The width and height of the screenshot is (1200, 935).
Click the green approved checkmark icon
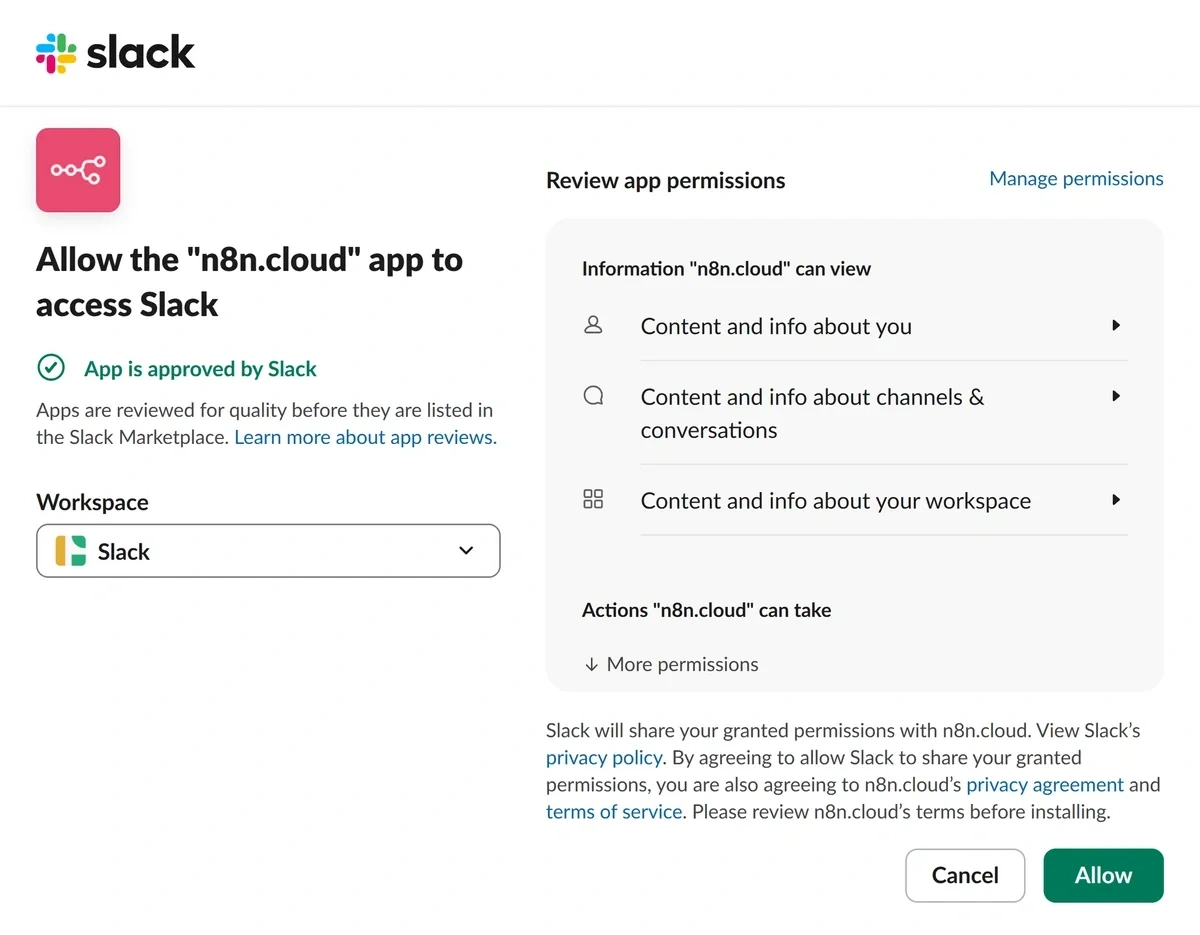(50, 368)
